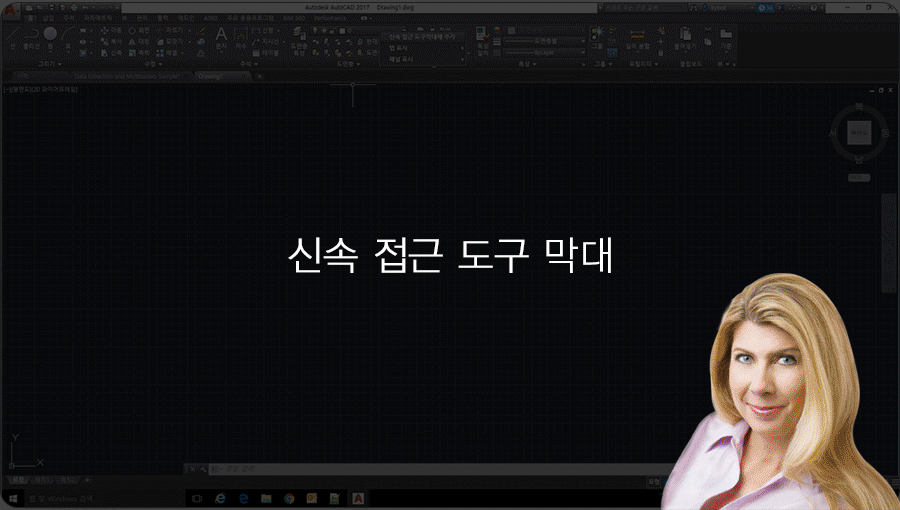Click the Paste clipboard icon

[684, 36]
